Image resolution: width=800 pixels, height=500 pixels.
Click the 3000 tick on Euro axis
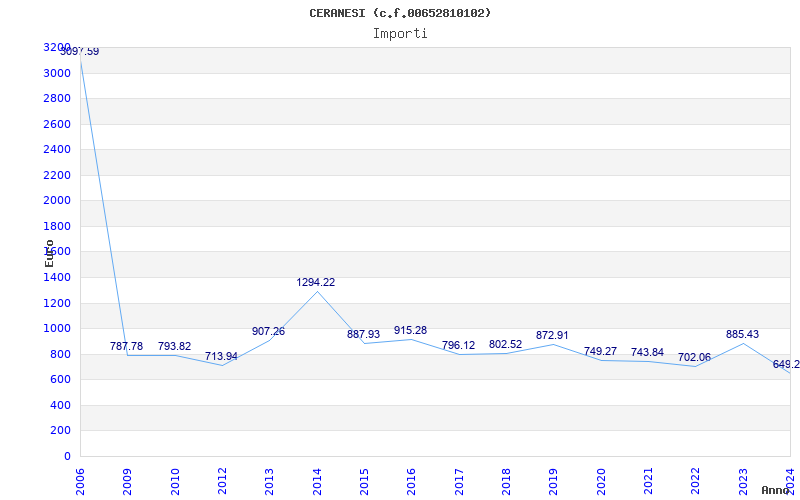(x=57, y=73)
